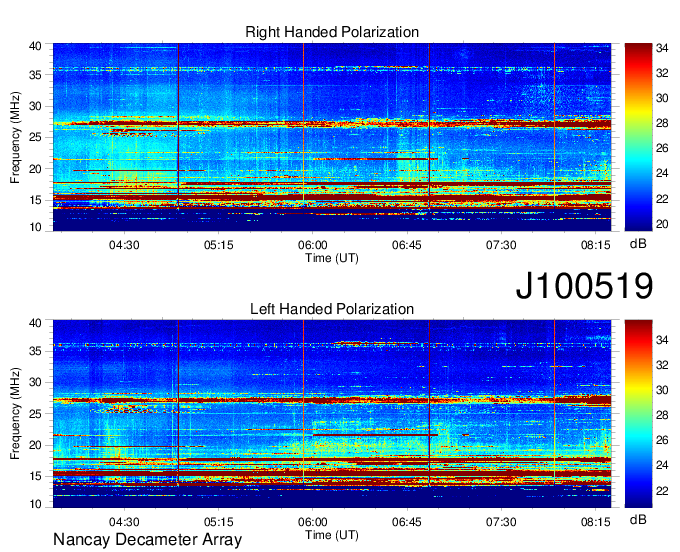Click the 40 MHz tick on the Left Handed frequency axis
This screenshot has width=680, height=552.
point(35,323)
